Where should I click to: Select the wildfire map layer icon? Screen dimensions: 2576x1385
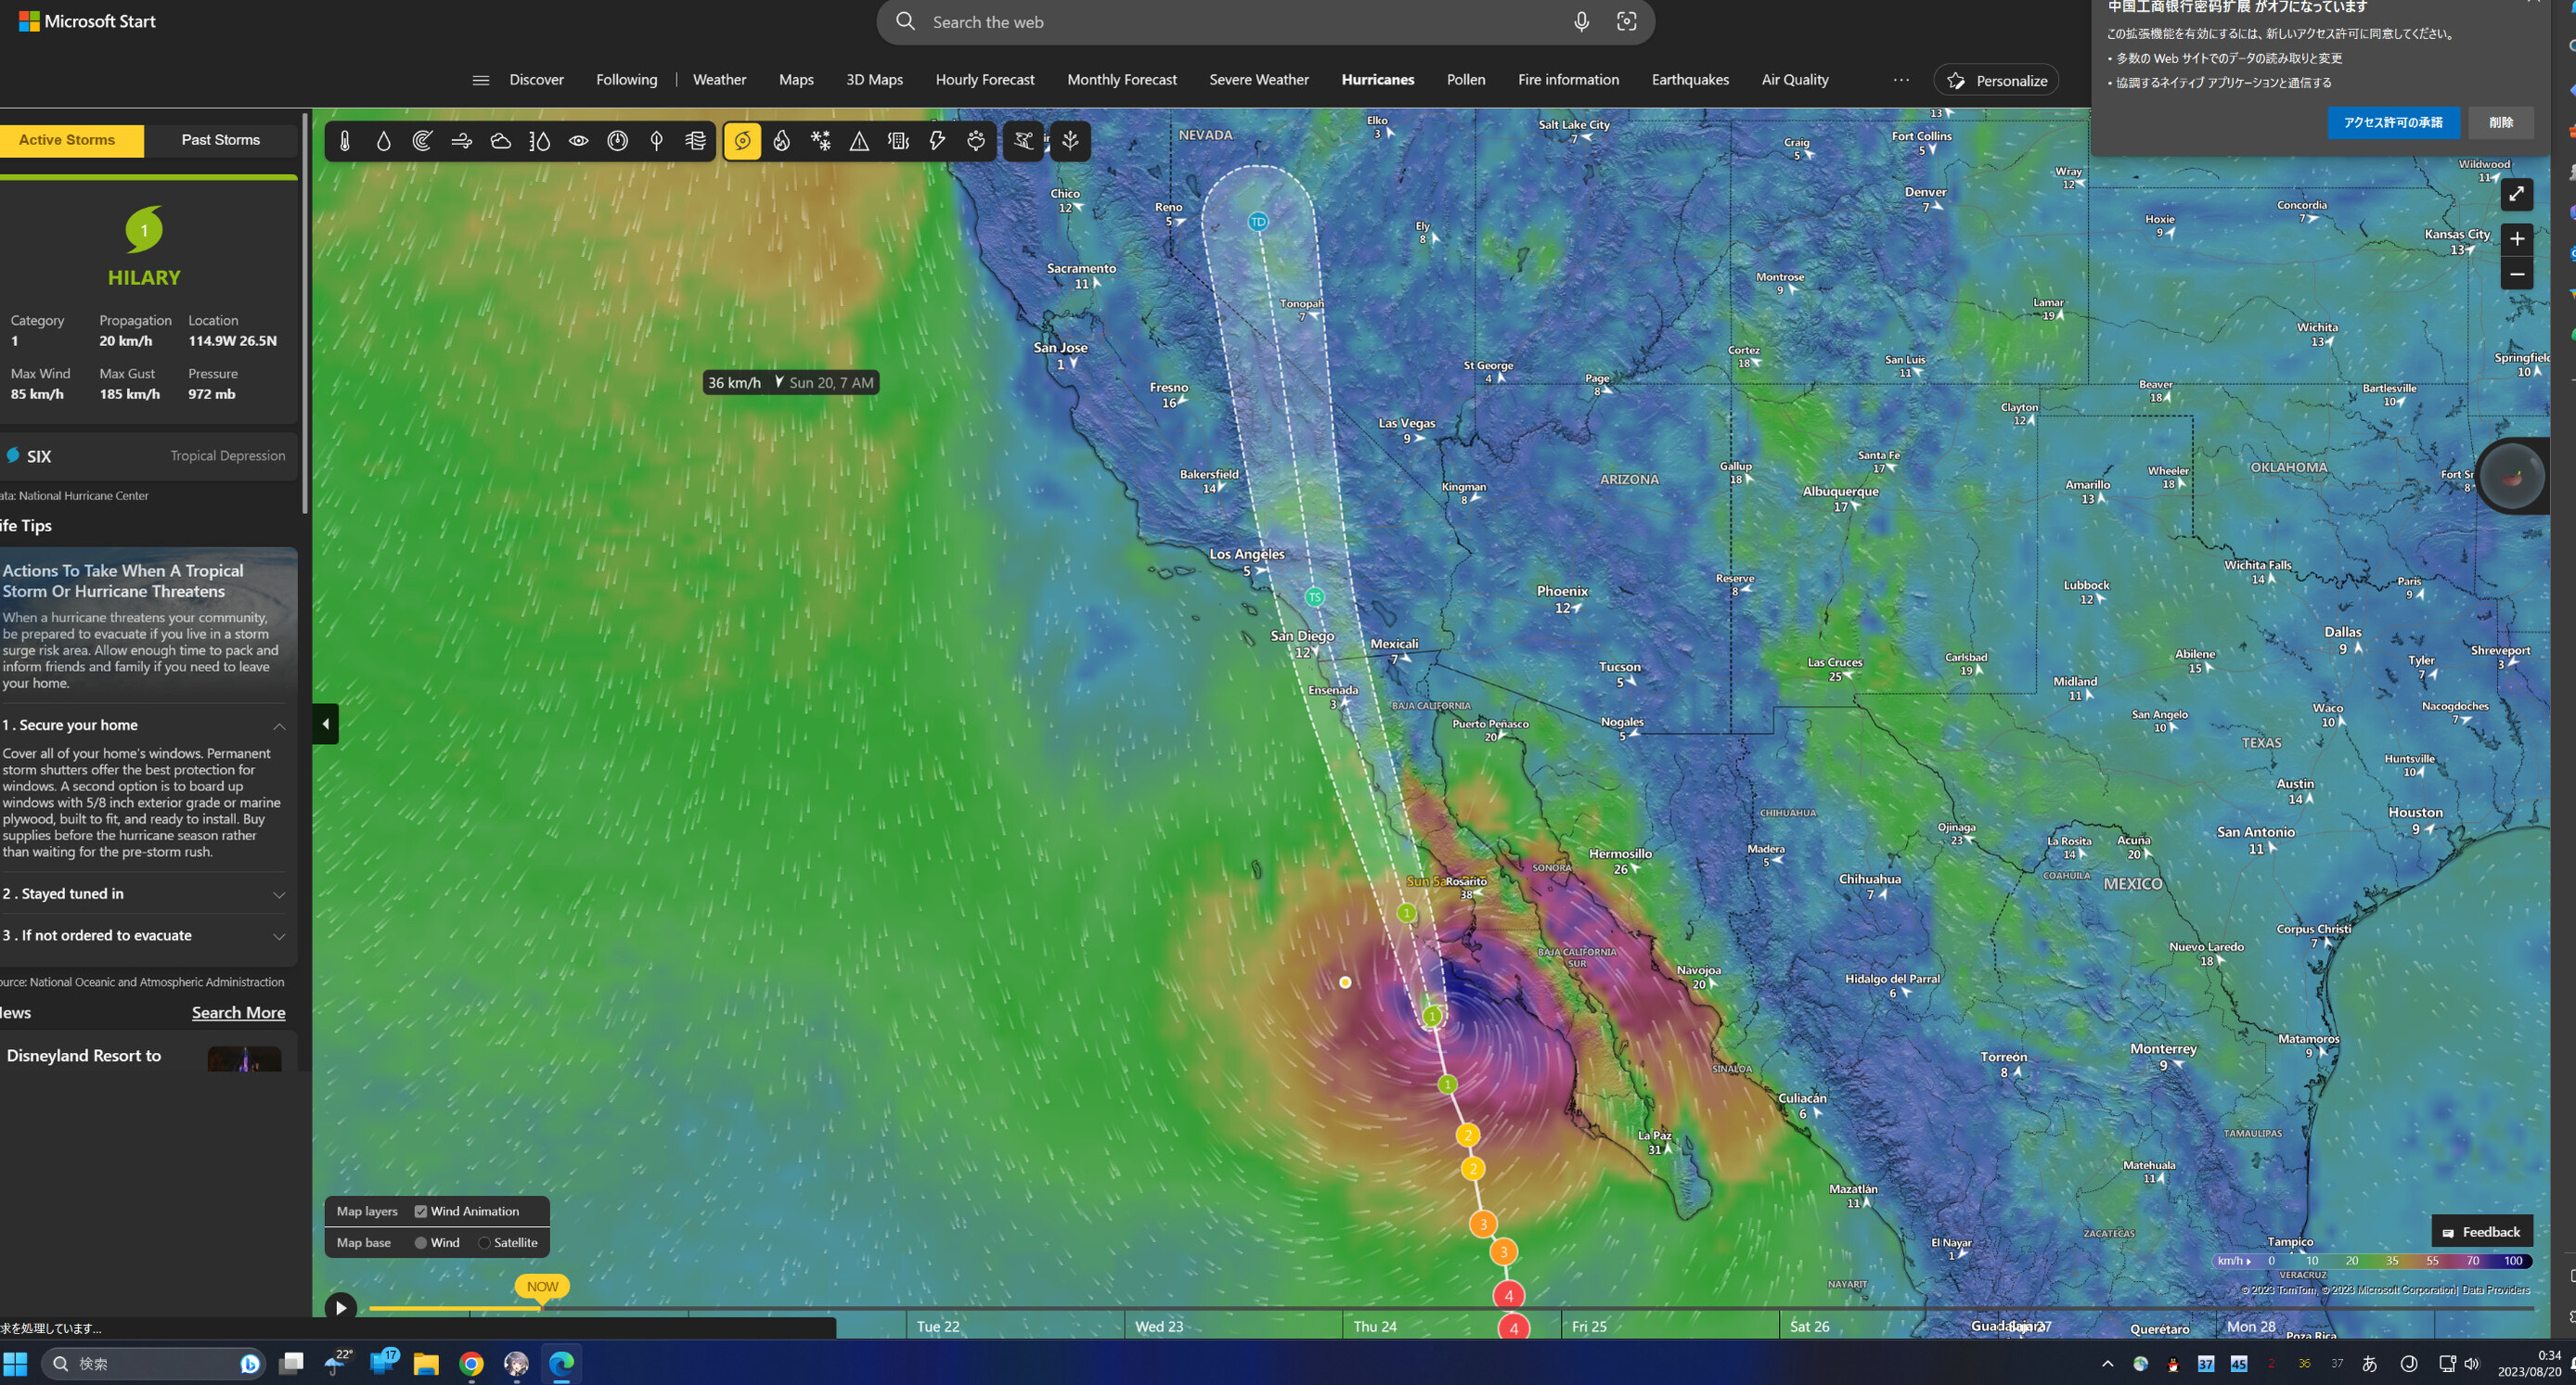[781, 141]
